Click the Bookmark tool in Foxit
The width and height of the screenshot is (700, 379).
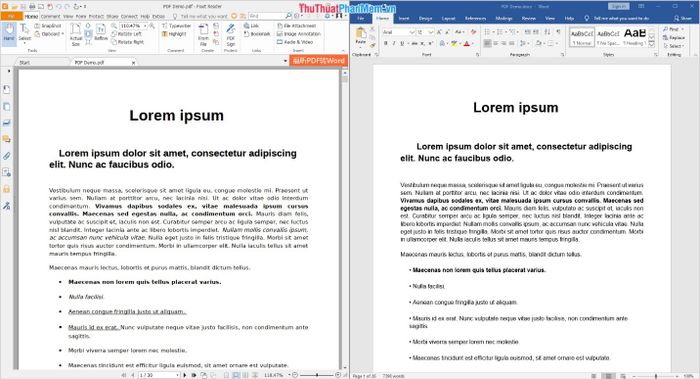click(257, 34)
